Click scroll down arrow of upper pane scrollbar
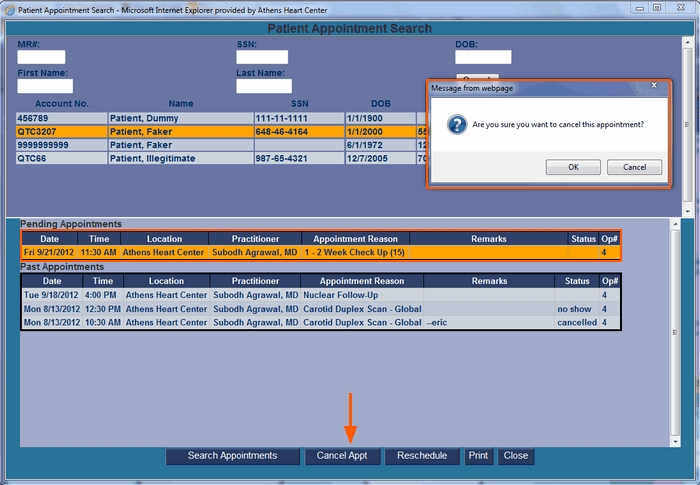This screenshot has width=700, height=485. click(x=688, y=211)
